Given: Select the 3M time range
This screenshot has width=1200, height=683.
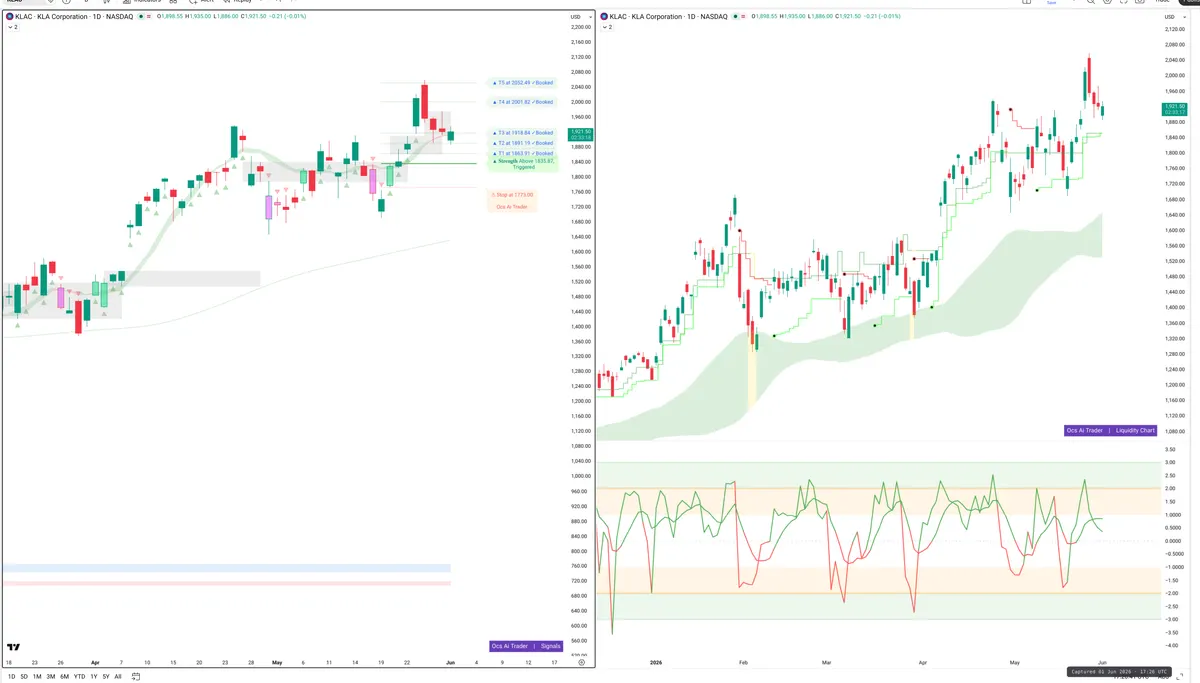Looking at the screenshot, I should coord(51,676).
